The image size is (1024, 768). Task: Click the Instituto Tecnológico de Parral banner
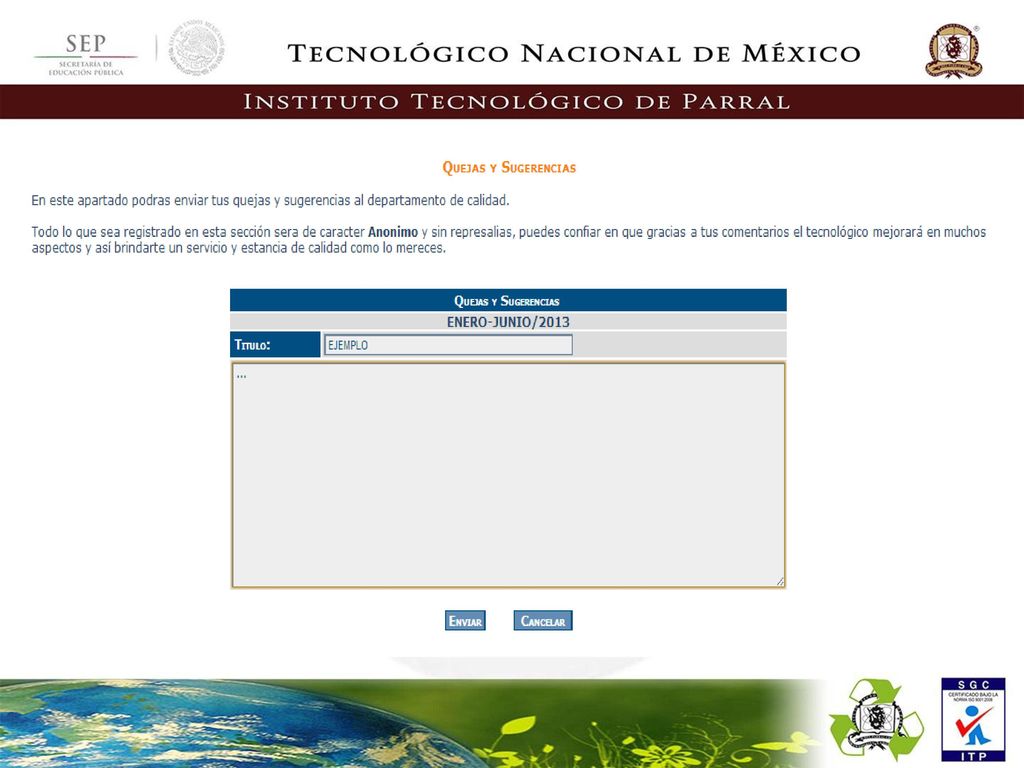tap(512, 101)
